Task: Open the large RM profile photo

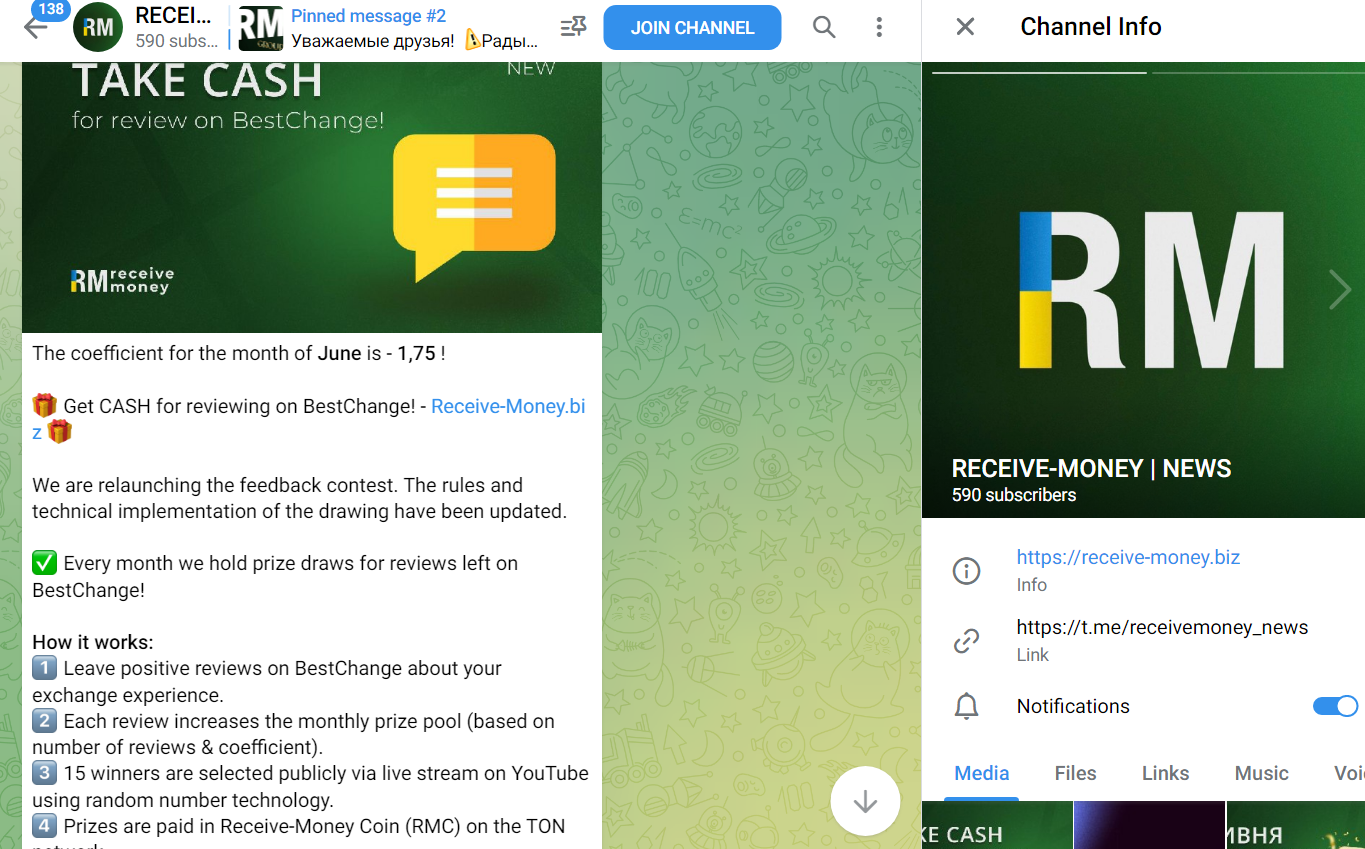Action: pos(1143,290)
